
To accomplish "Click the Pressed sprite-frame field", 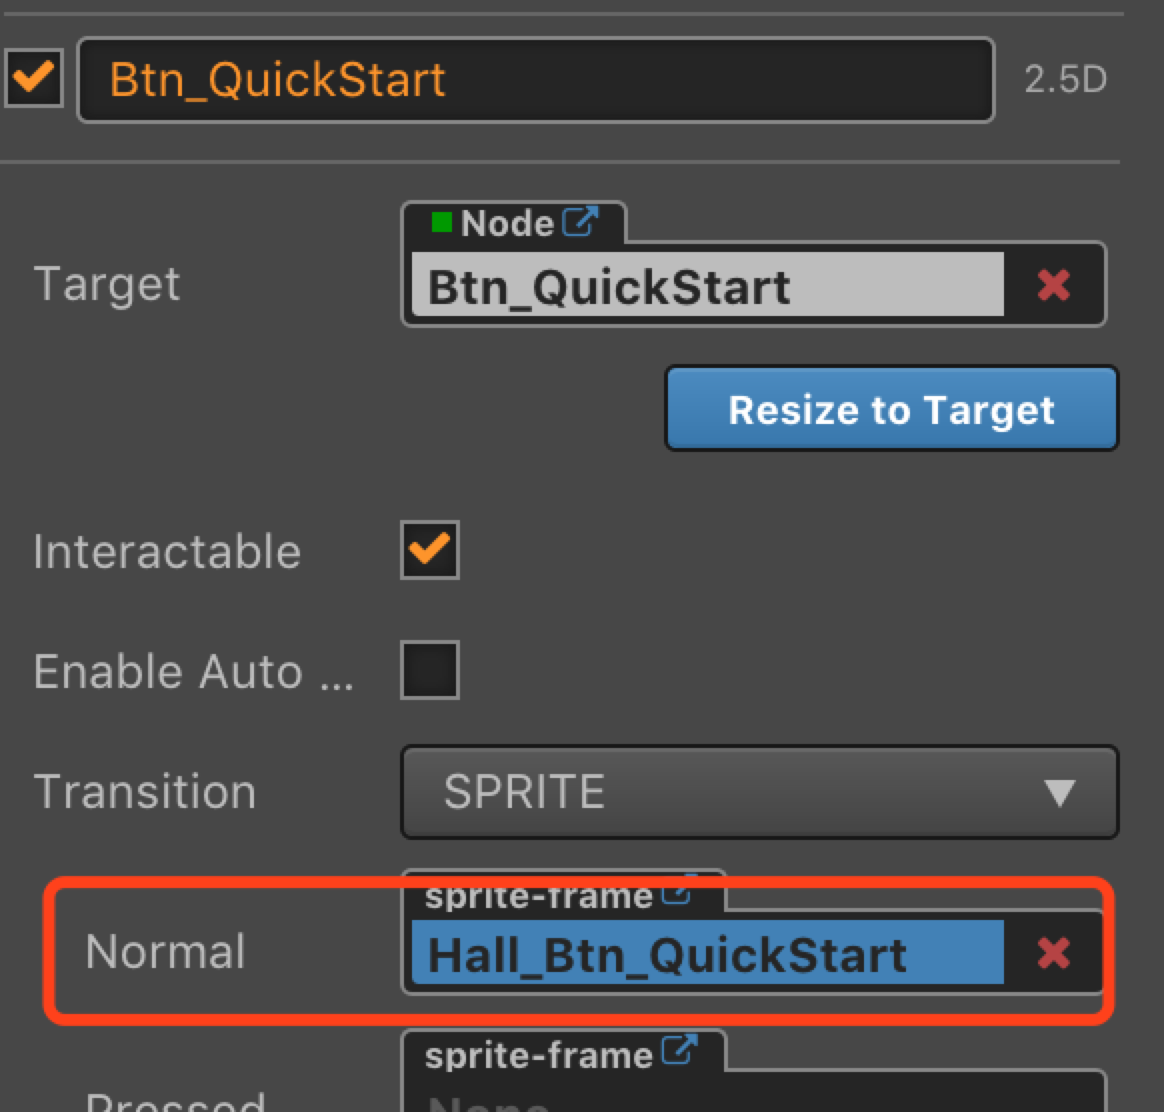I will pyautogui.click(x=752, y=1098).
